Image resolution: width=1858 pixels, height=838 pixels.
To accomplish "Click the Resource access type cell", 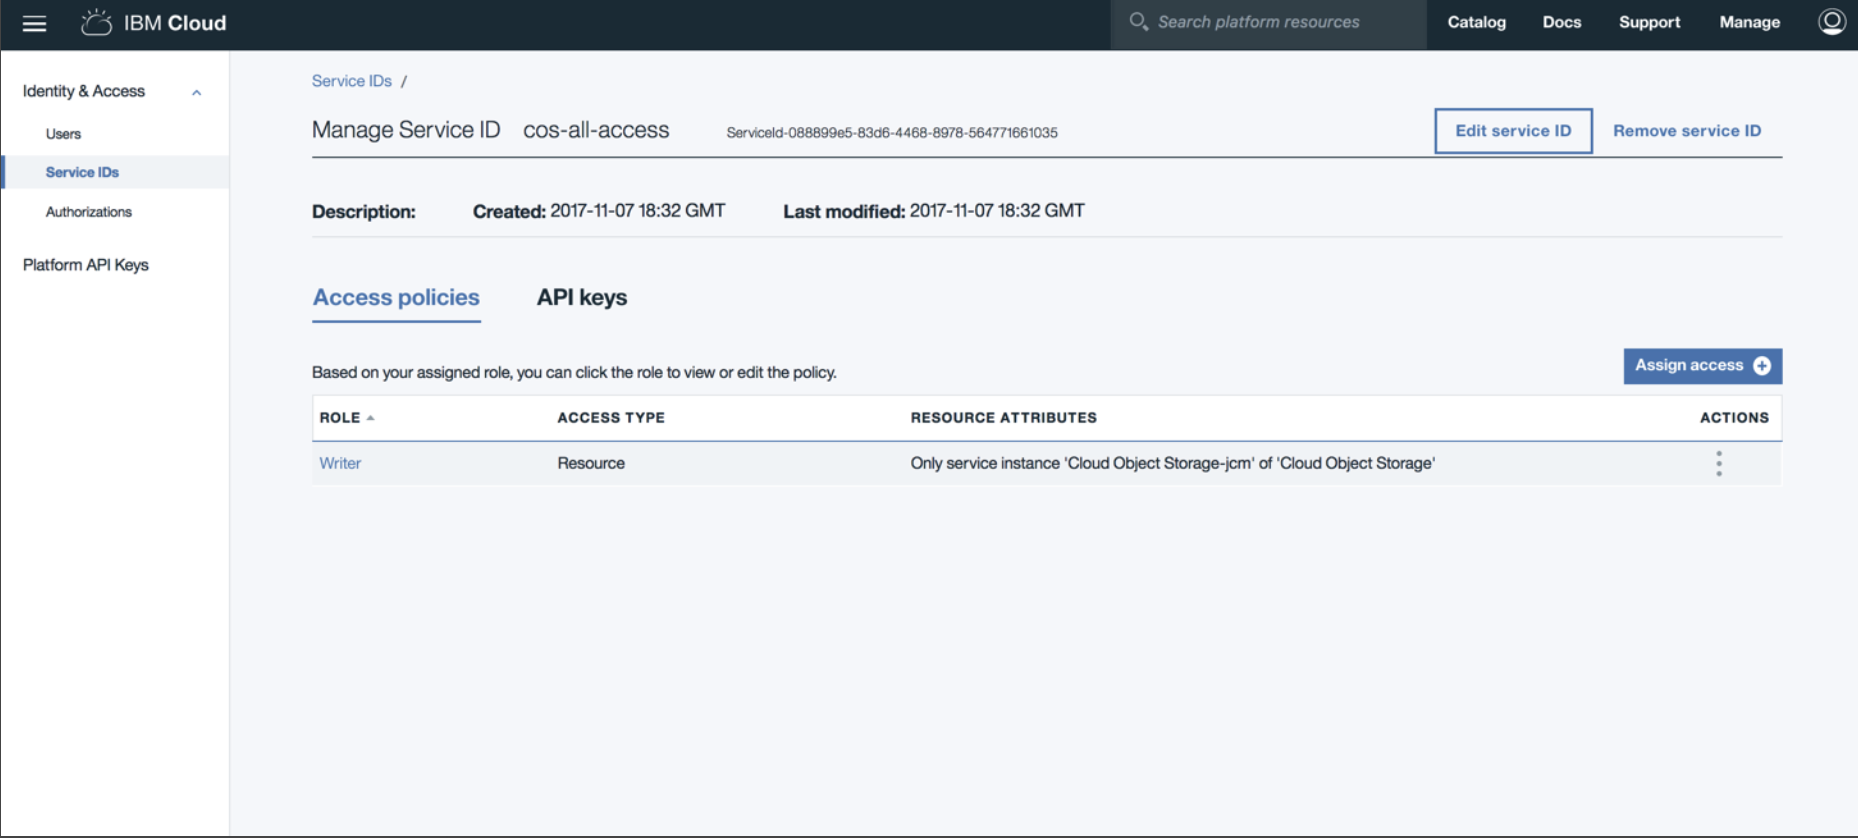I will (x=591, y=463).
